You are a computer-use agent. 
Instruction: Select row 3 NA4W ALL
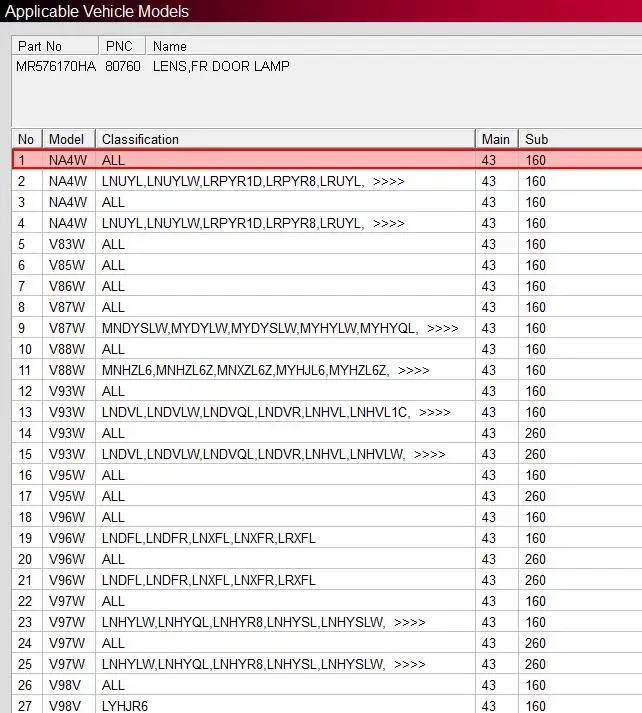coord(327,202)
